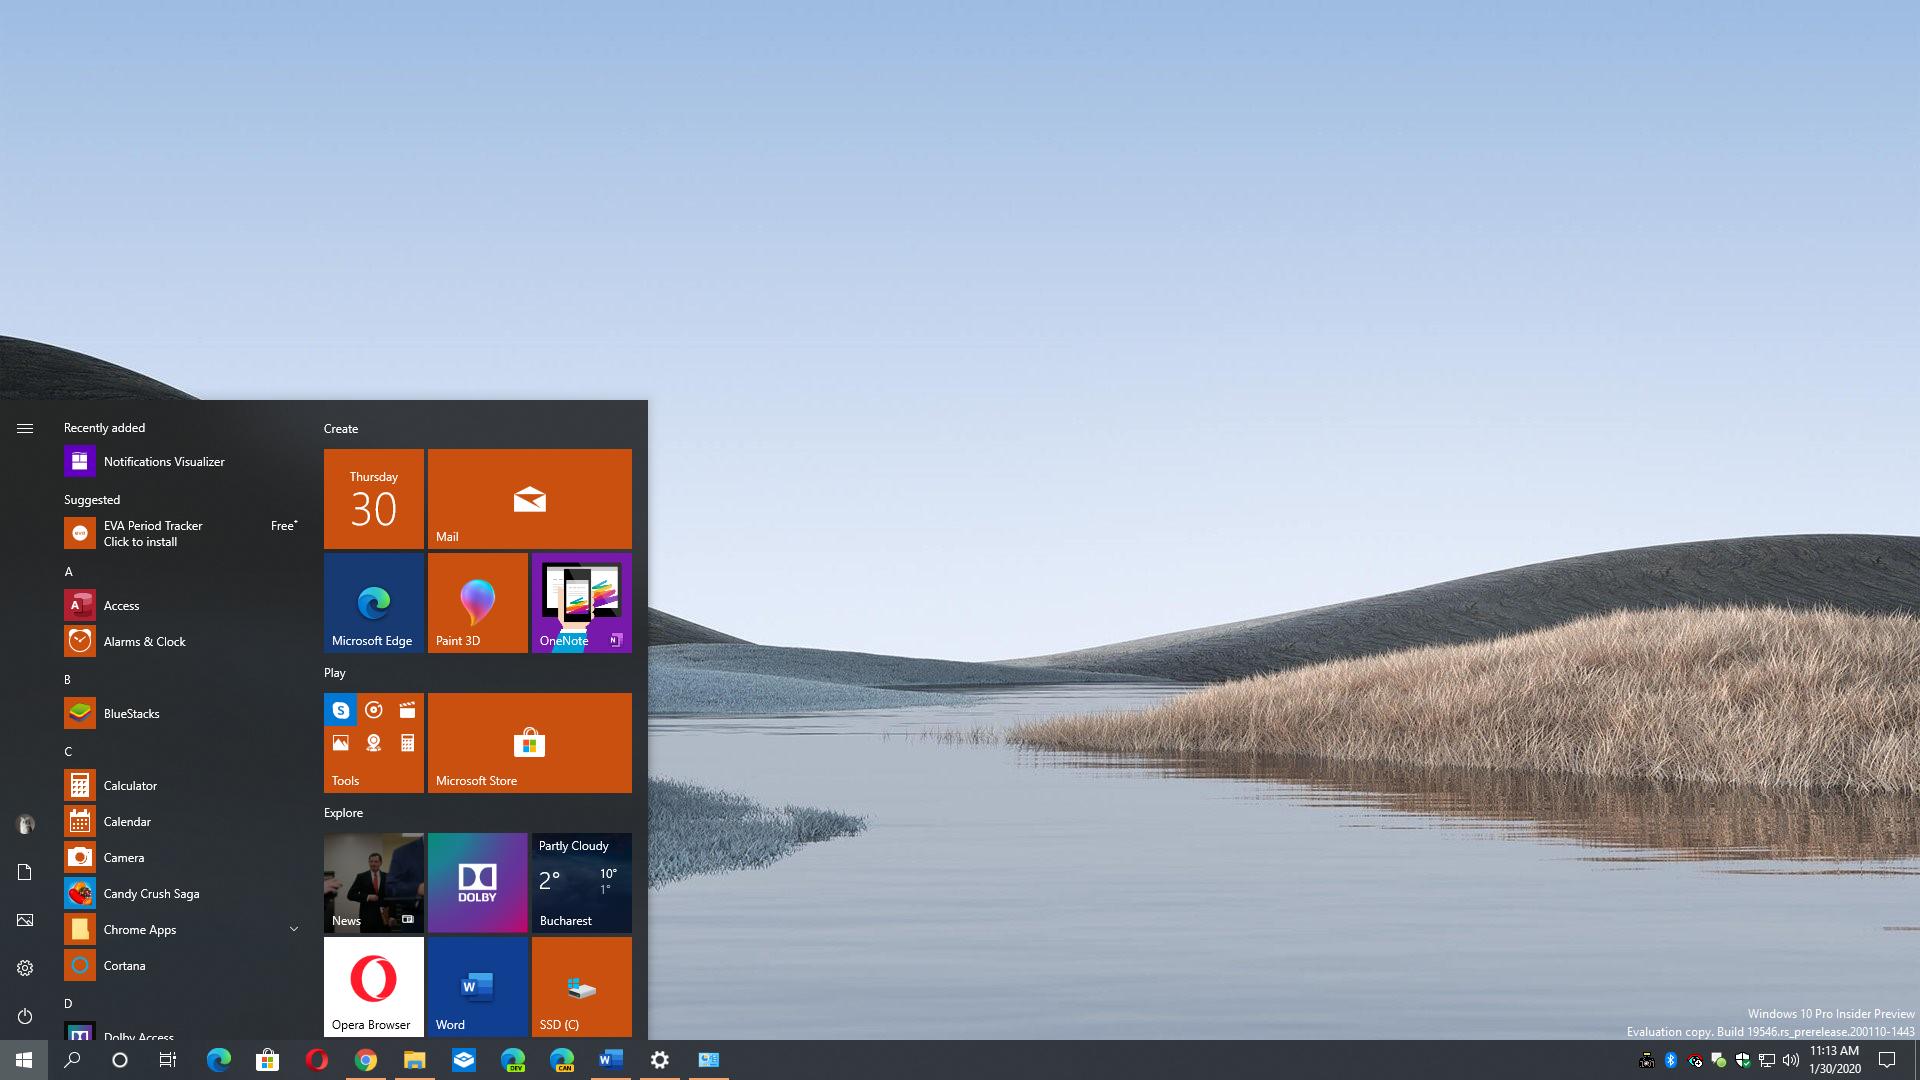This screenshot has width=1920, height=1080.
Task: Launch BlueStacks from the app list
Action: pyautogui.click(x=182, y=713)
